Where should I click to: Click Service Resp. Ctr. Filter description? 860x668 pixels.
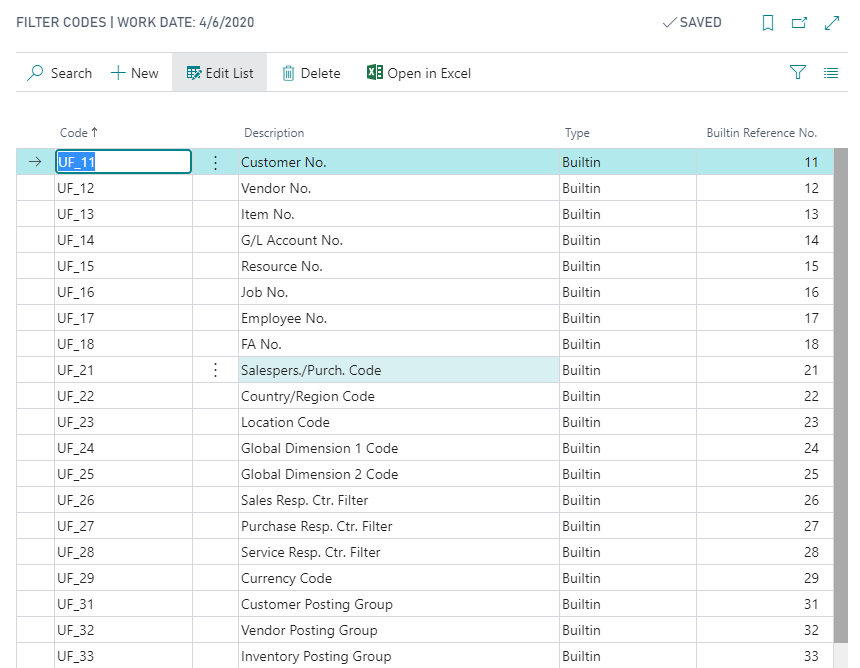pyautogui.click(x=399, y=552)
